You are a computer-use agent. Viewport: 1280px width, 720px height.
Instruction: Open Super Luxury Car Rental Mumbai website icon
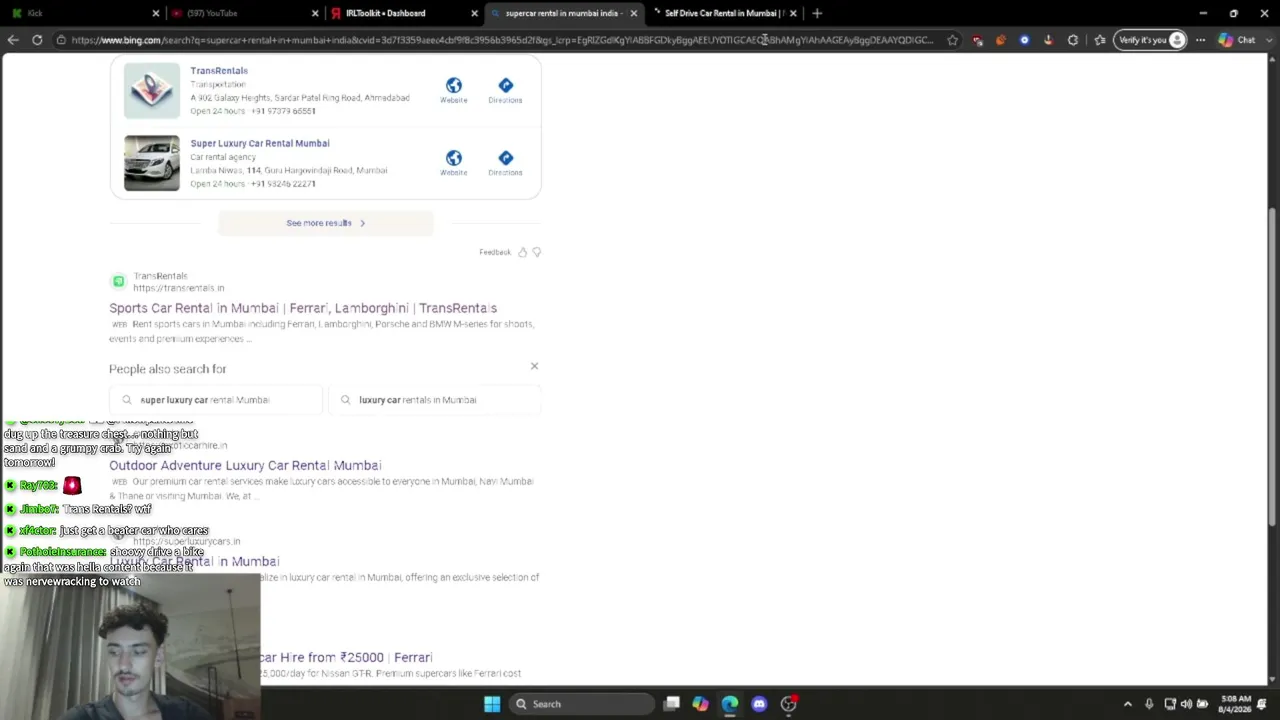(x=453, y=158)
